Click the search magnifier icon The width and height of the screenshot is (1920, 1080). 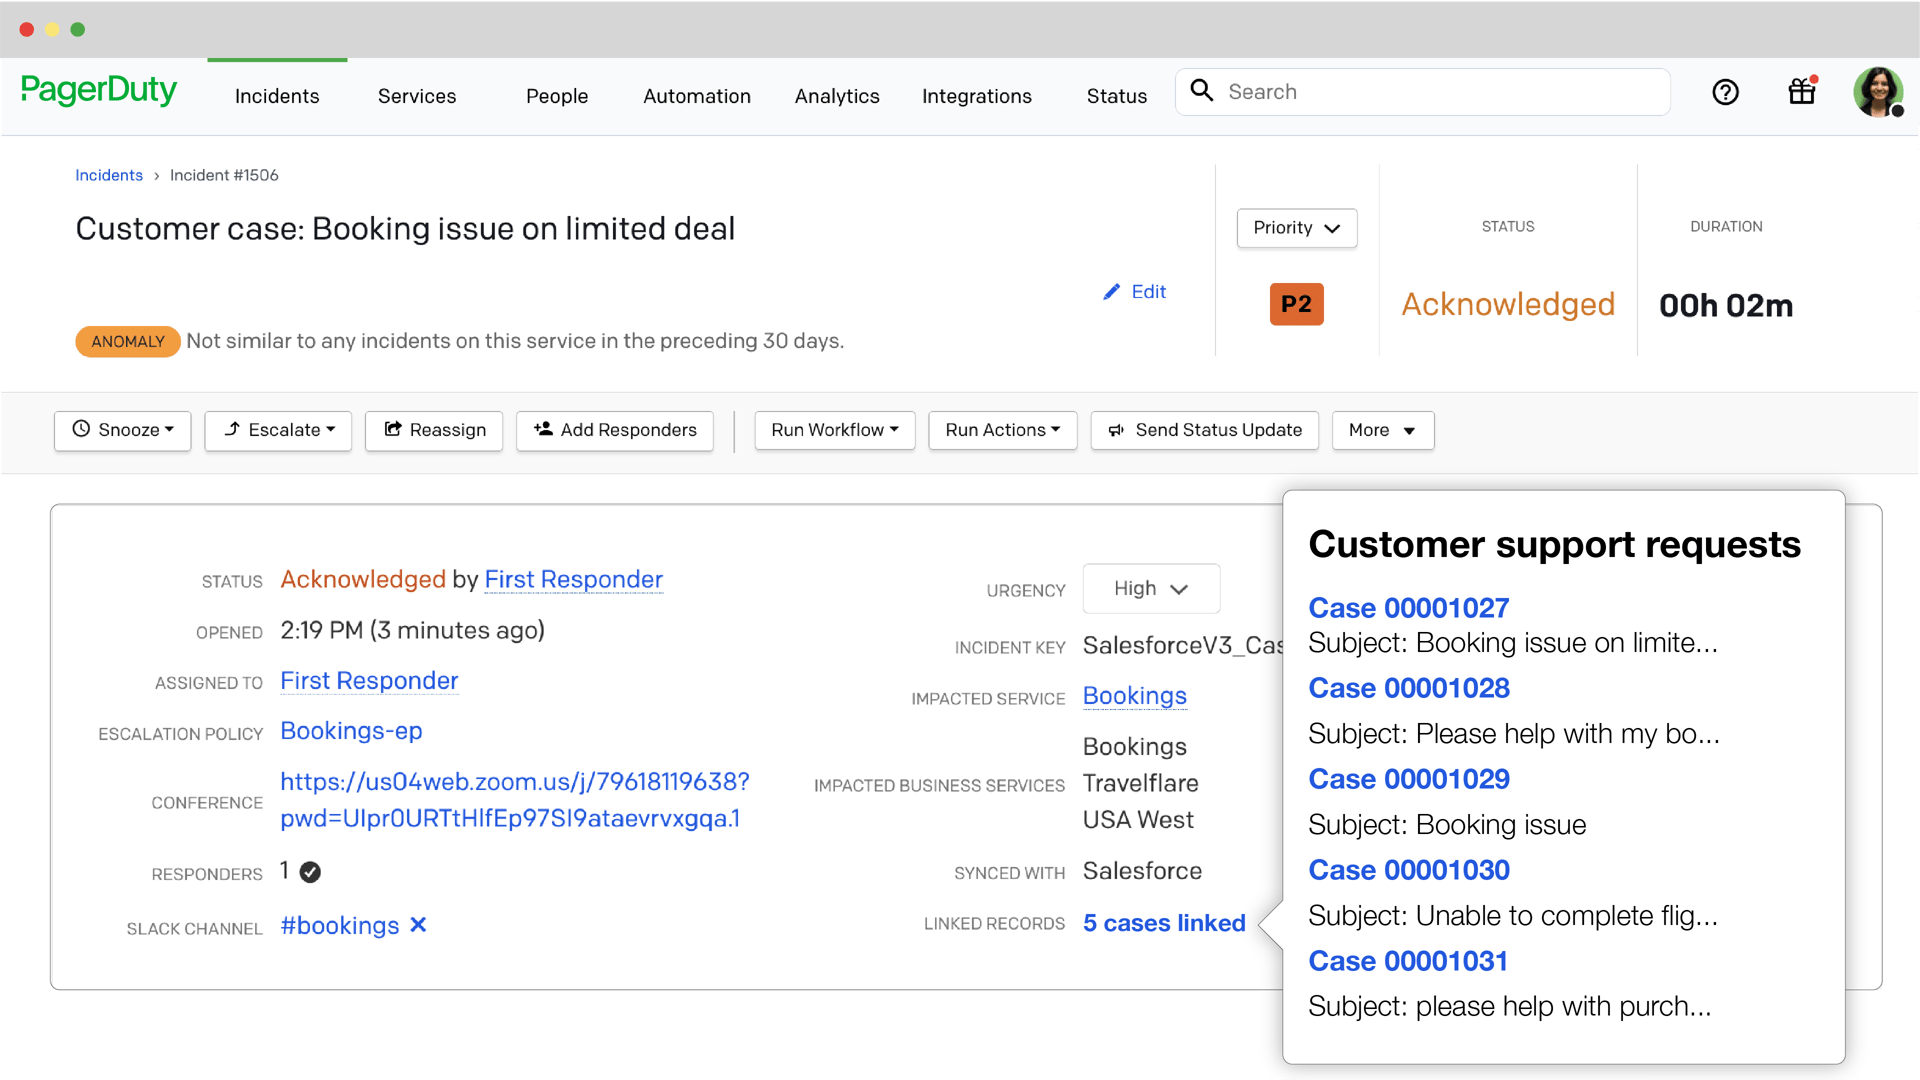coord(1202,91)
